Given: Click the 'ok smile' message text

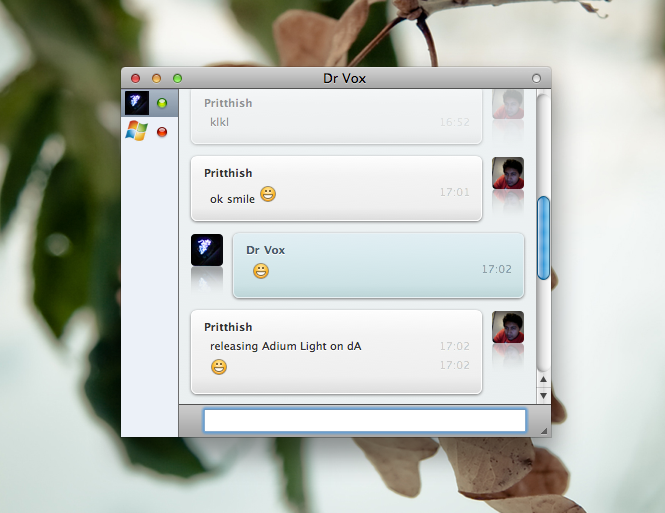Looking at the screenshot, I should click(232, 199).
